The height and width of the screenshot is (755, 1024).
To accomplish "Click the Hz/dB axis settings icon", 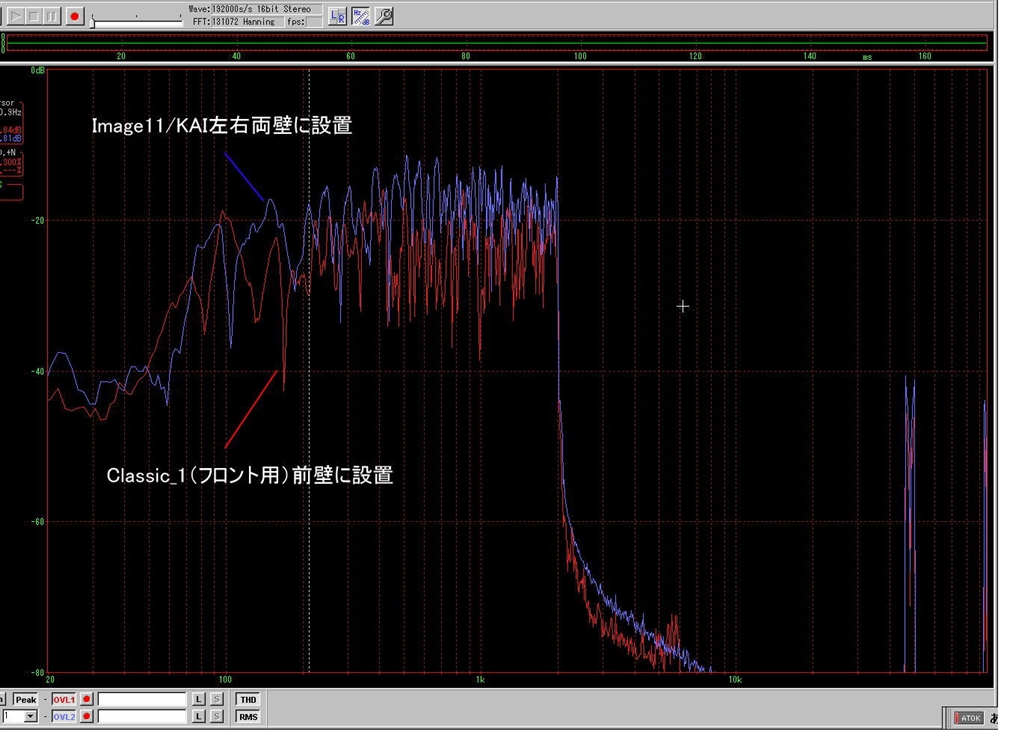I will click(x=361, y=16).
